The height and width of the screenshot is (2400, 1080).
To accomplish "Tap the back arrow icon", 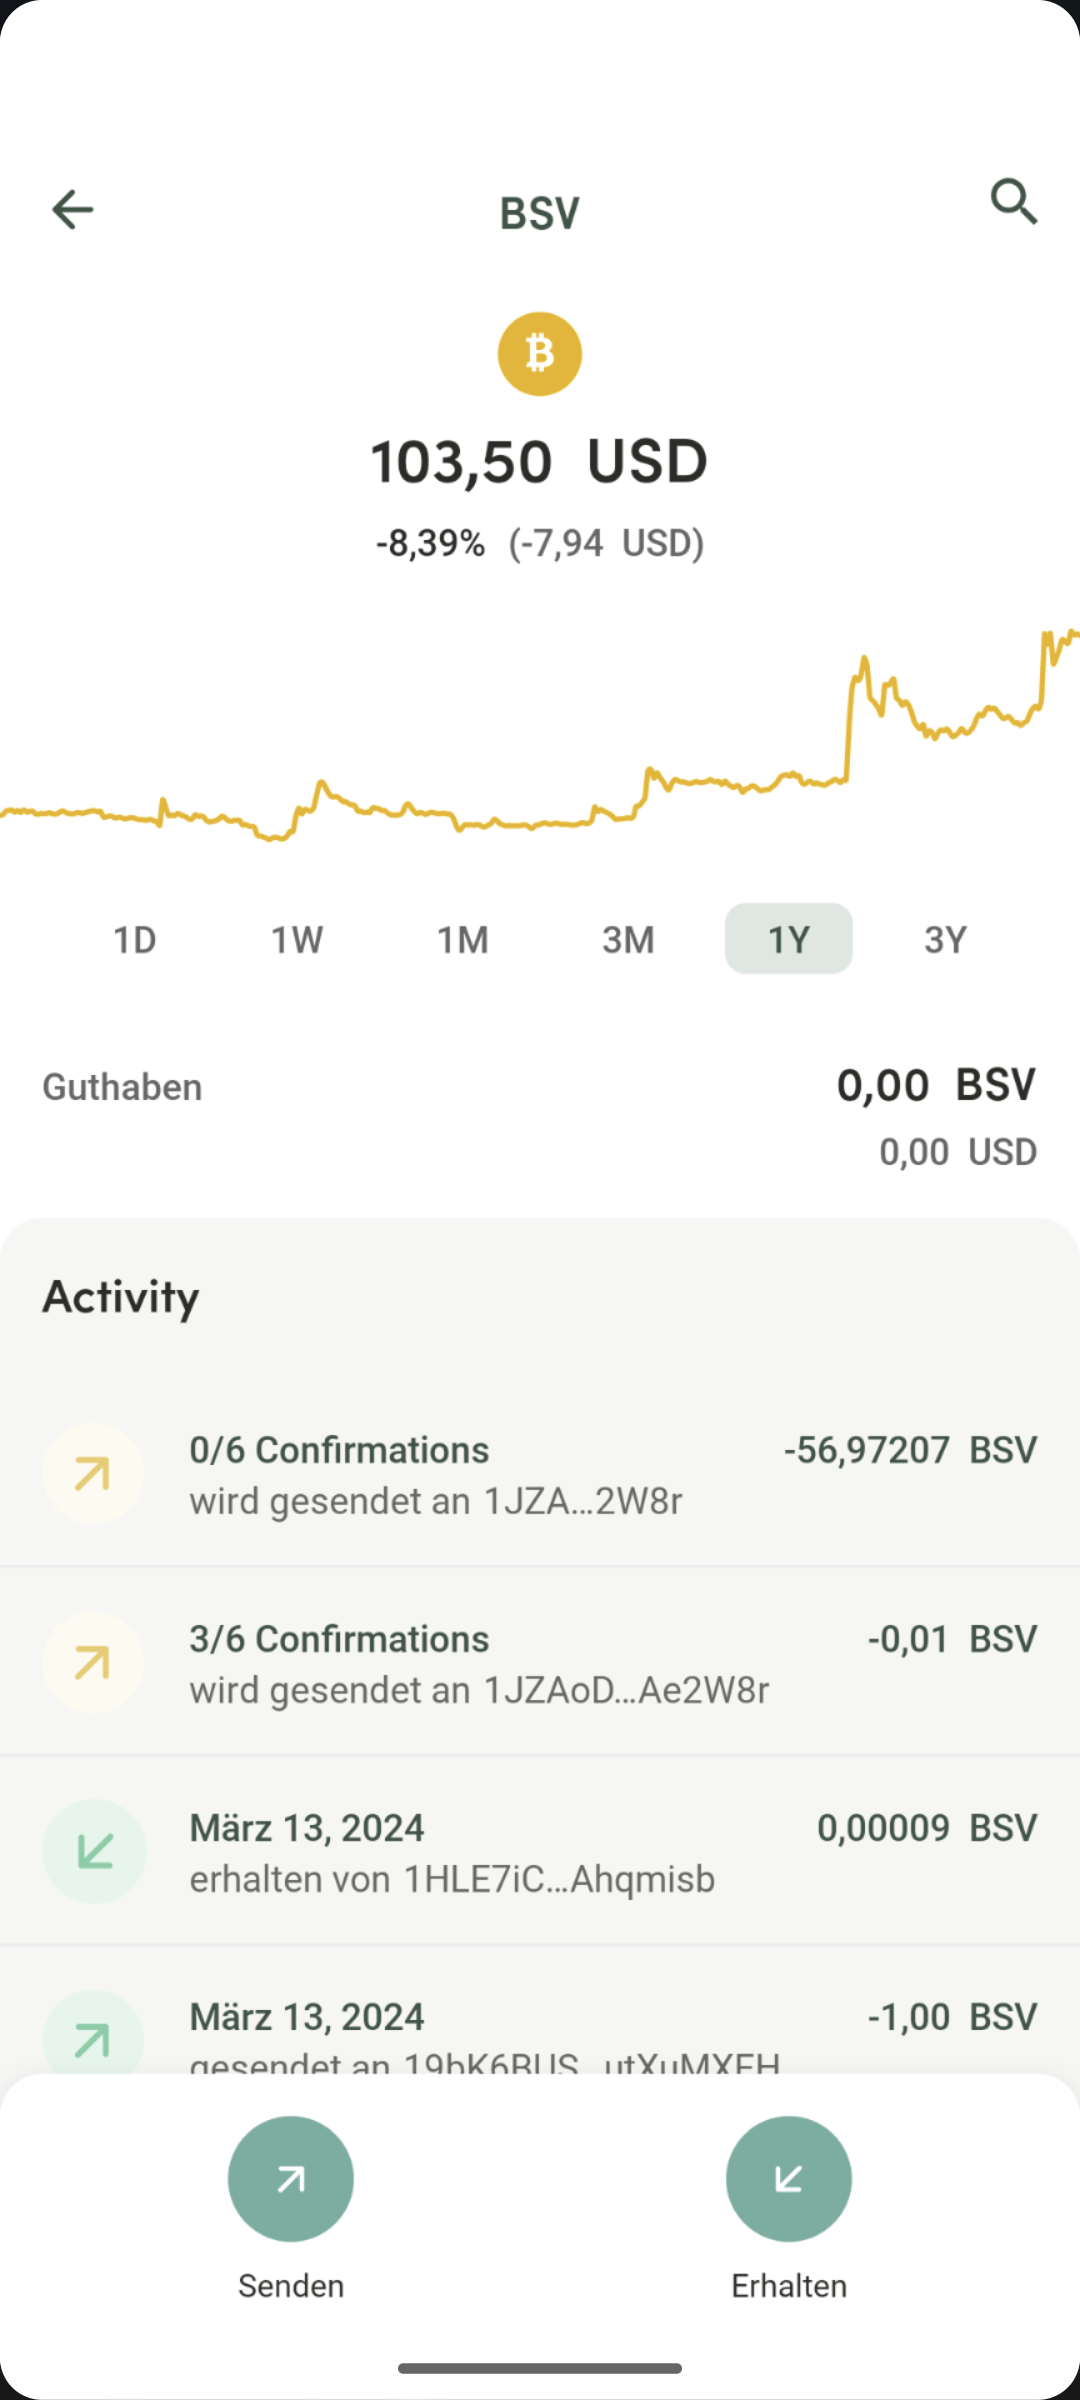I will pyautogui.click(x=72, y=210).
